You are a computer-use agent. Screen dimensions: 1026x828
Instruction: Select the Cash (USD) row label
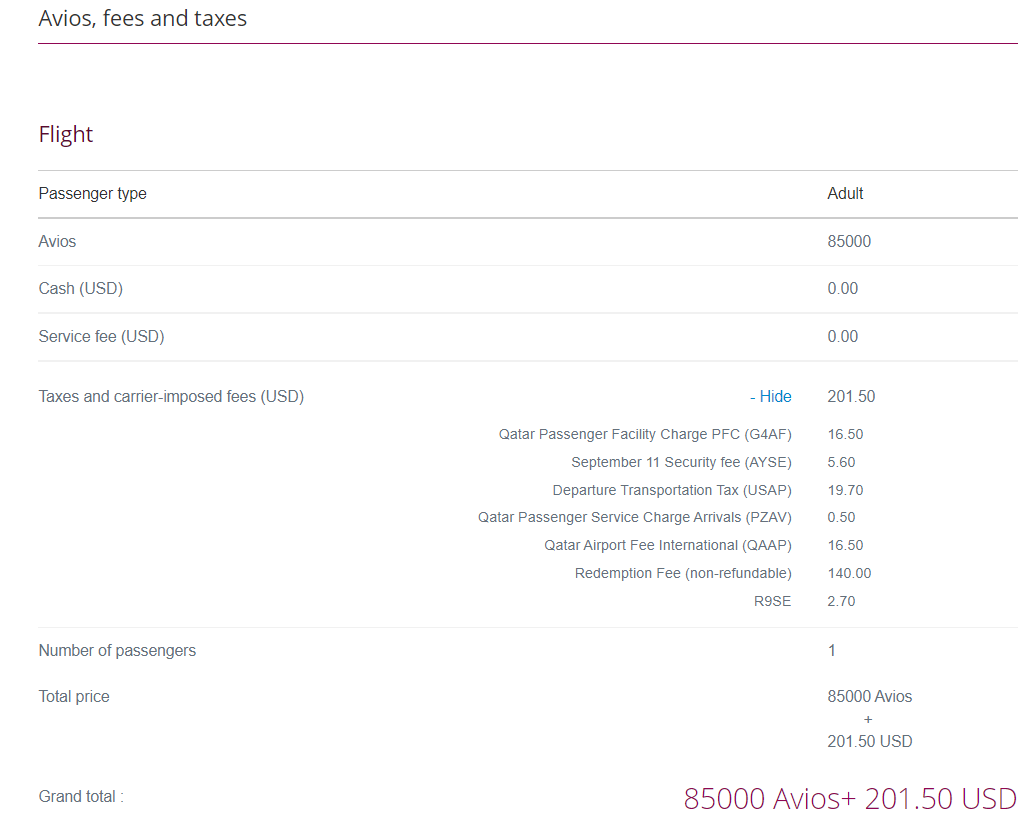[x=81, y=288]
